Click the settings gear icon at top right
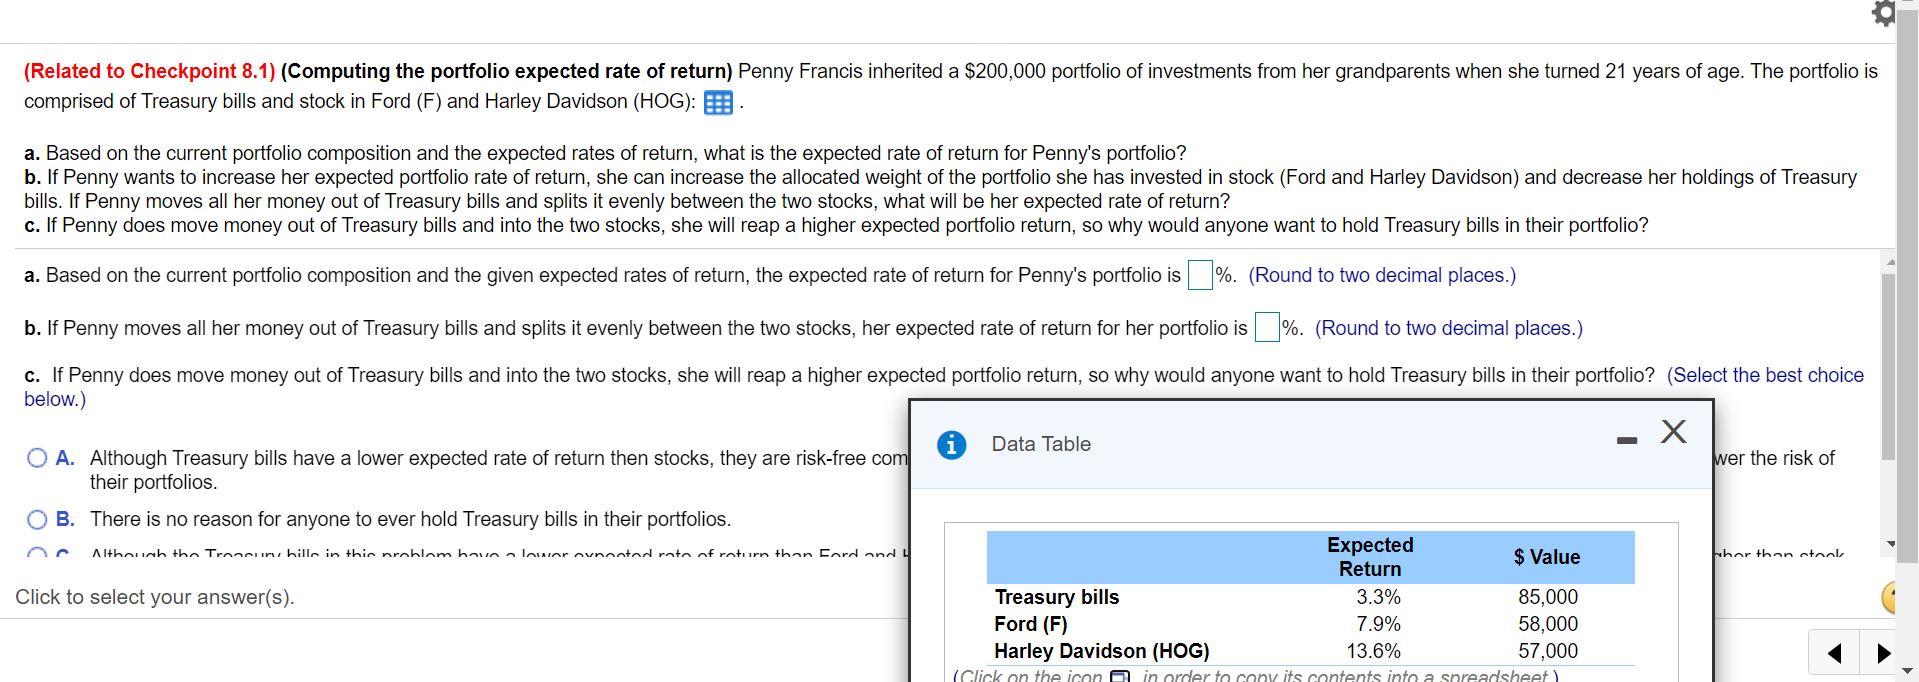Screen dimensions: 1919x682 tap(1883, 14)
